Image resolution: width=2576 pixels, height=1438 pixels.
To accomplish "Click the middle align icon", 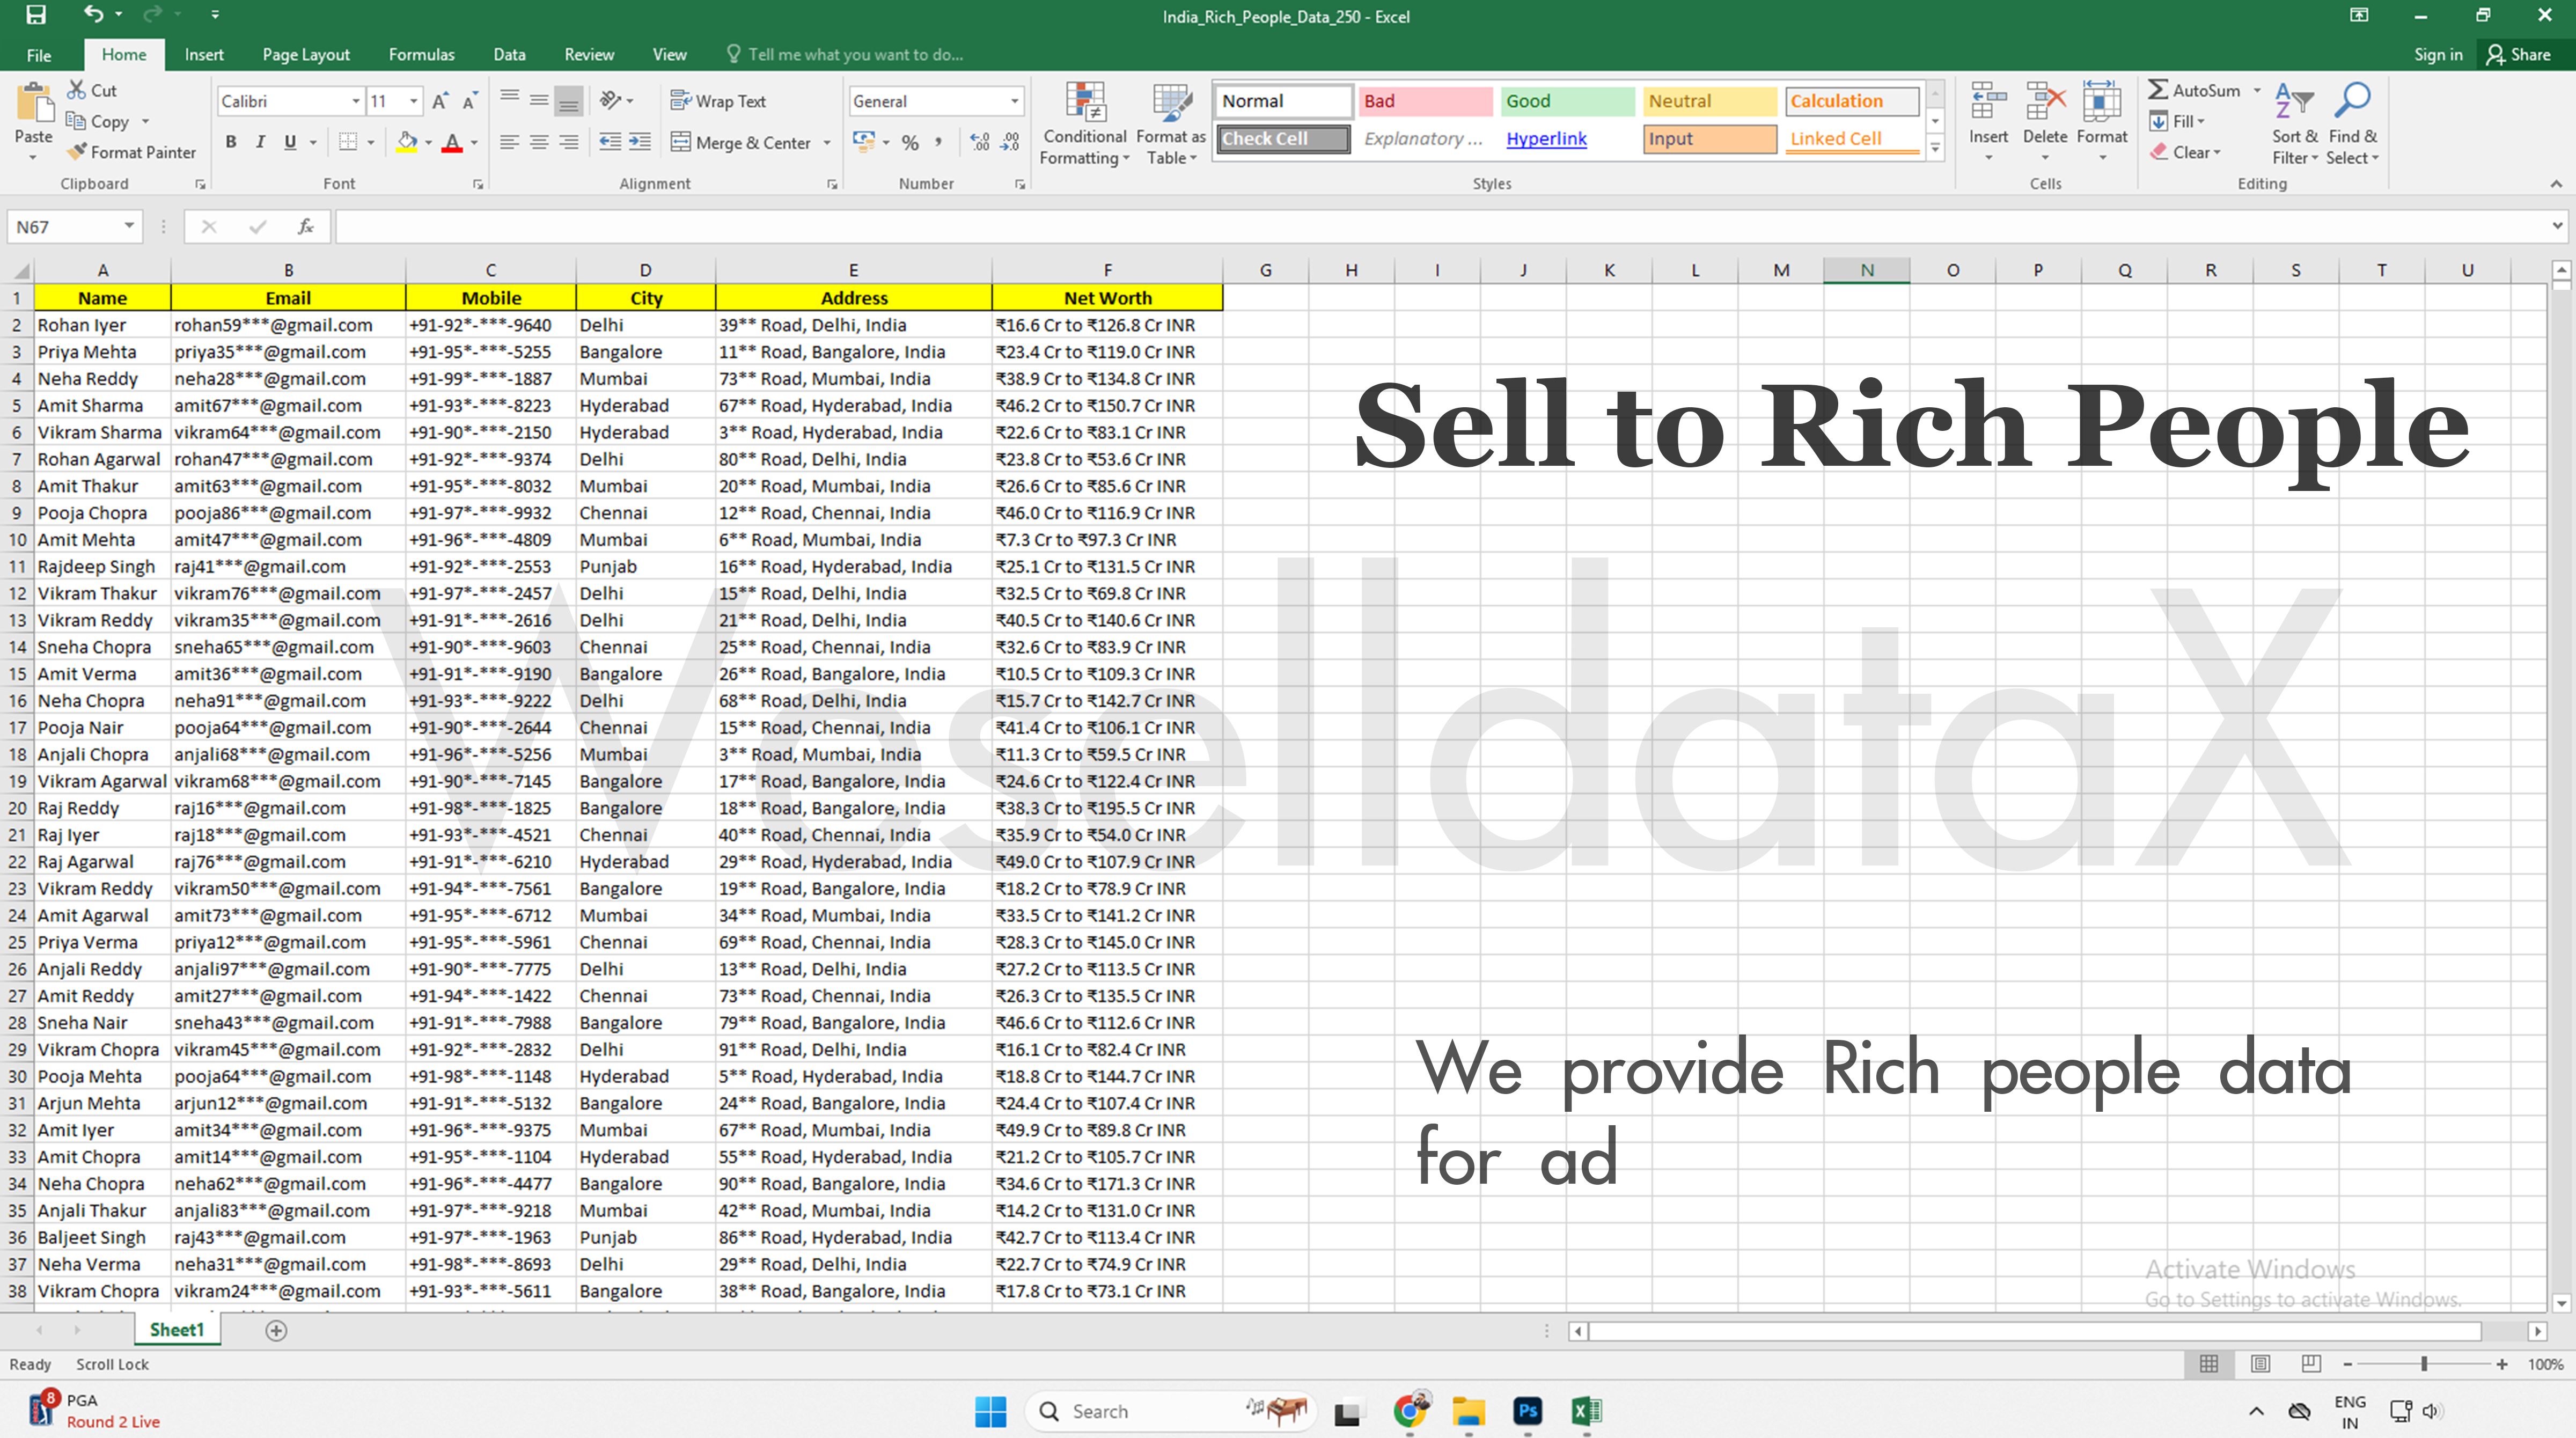I will 539,100.
